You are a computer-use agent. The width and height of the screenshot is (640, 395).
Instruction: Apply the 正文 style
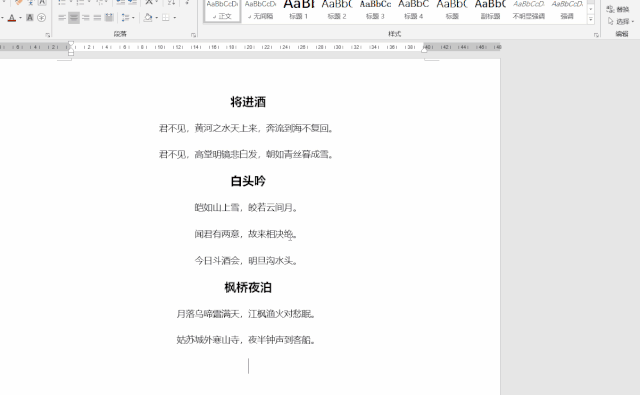(222, 10)
